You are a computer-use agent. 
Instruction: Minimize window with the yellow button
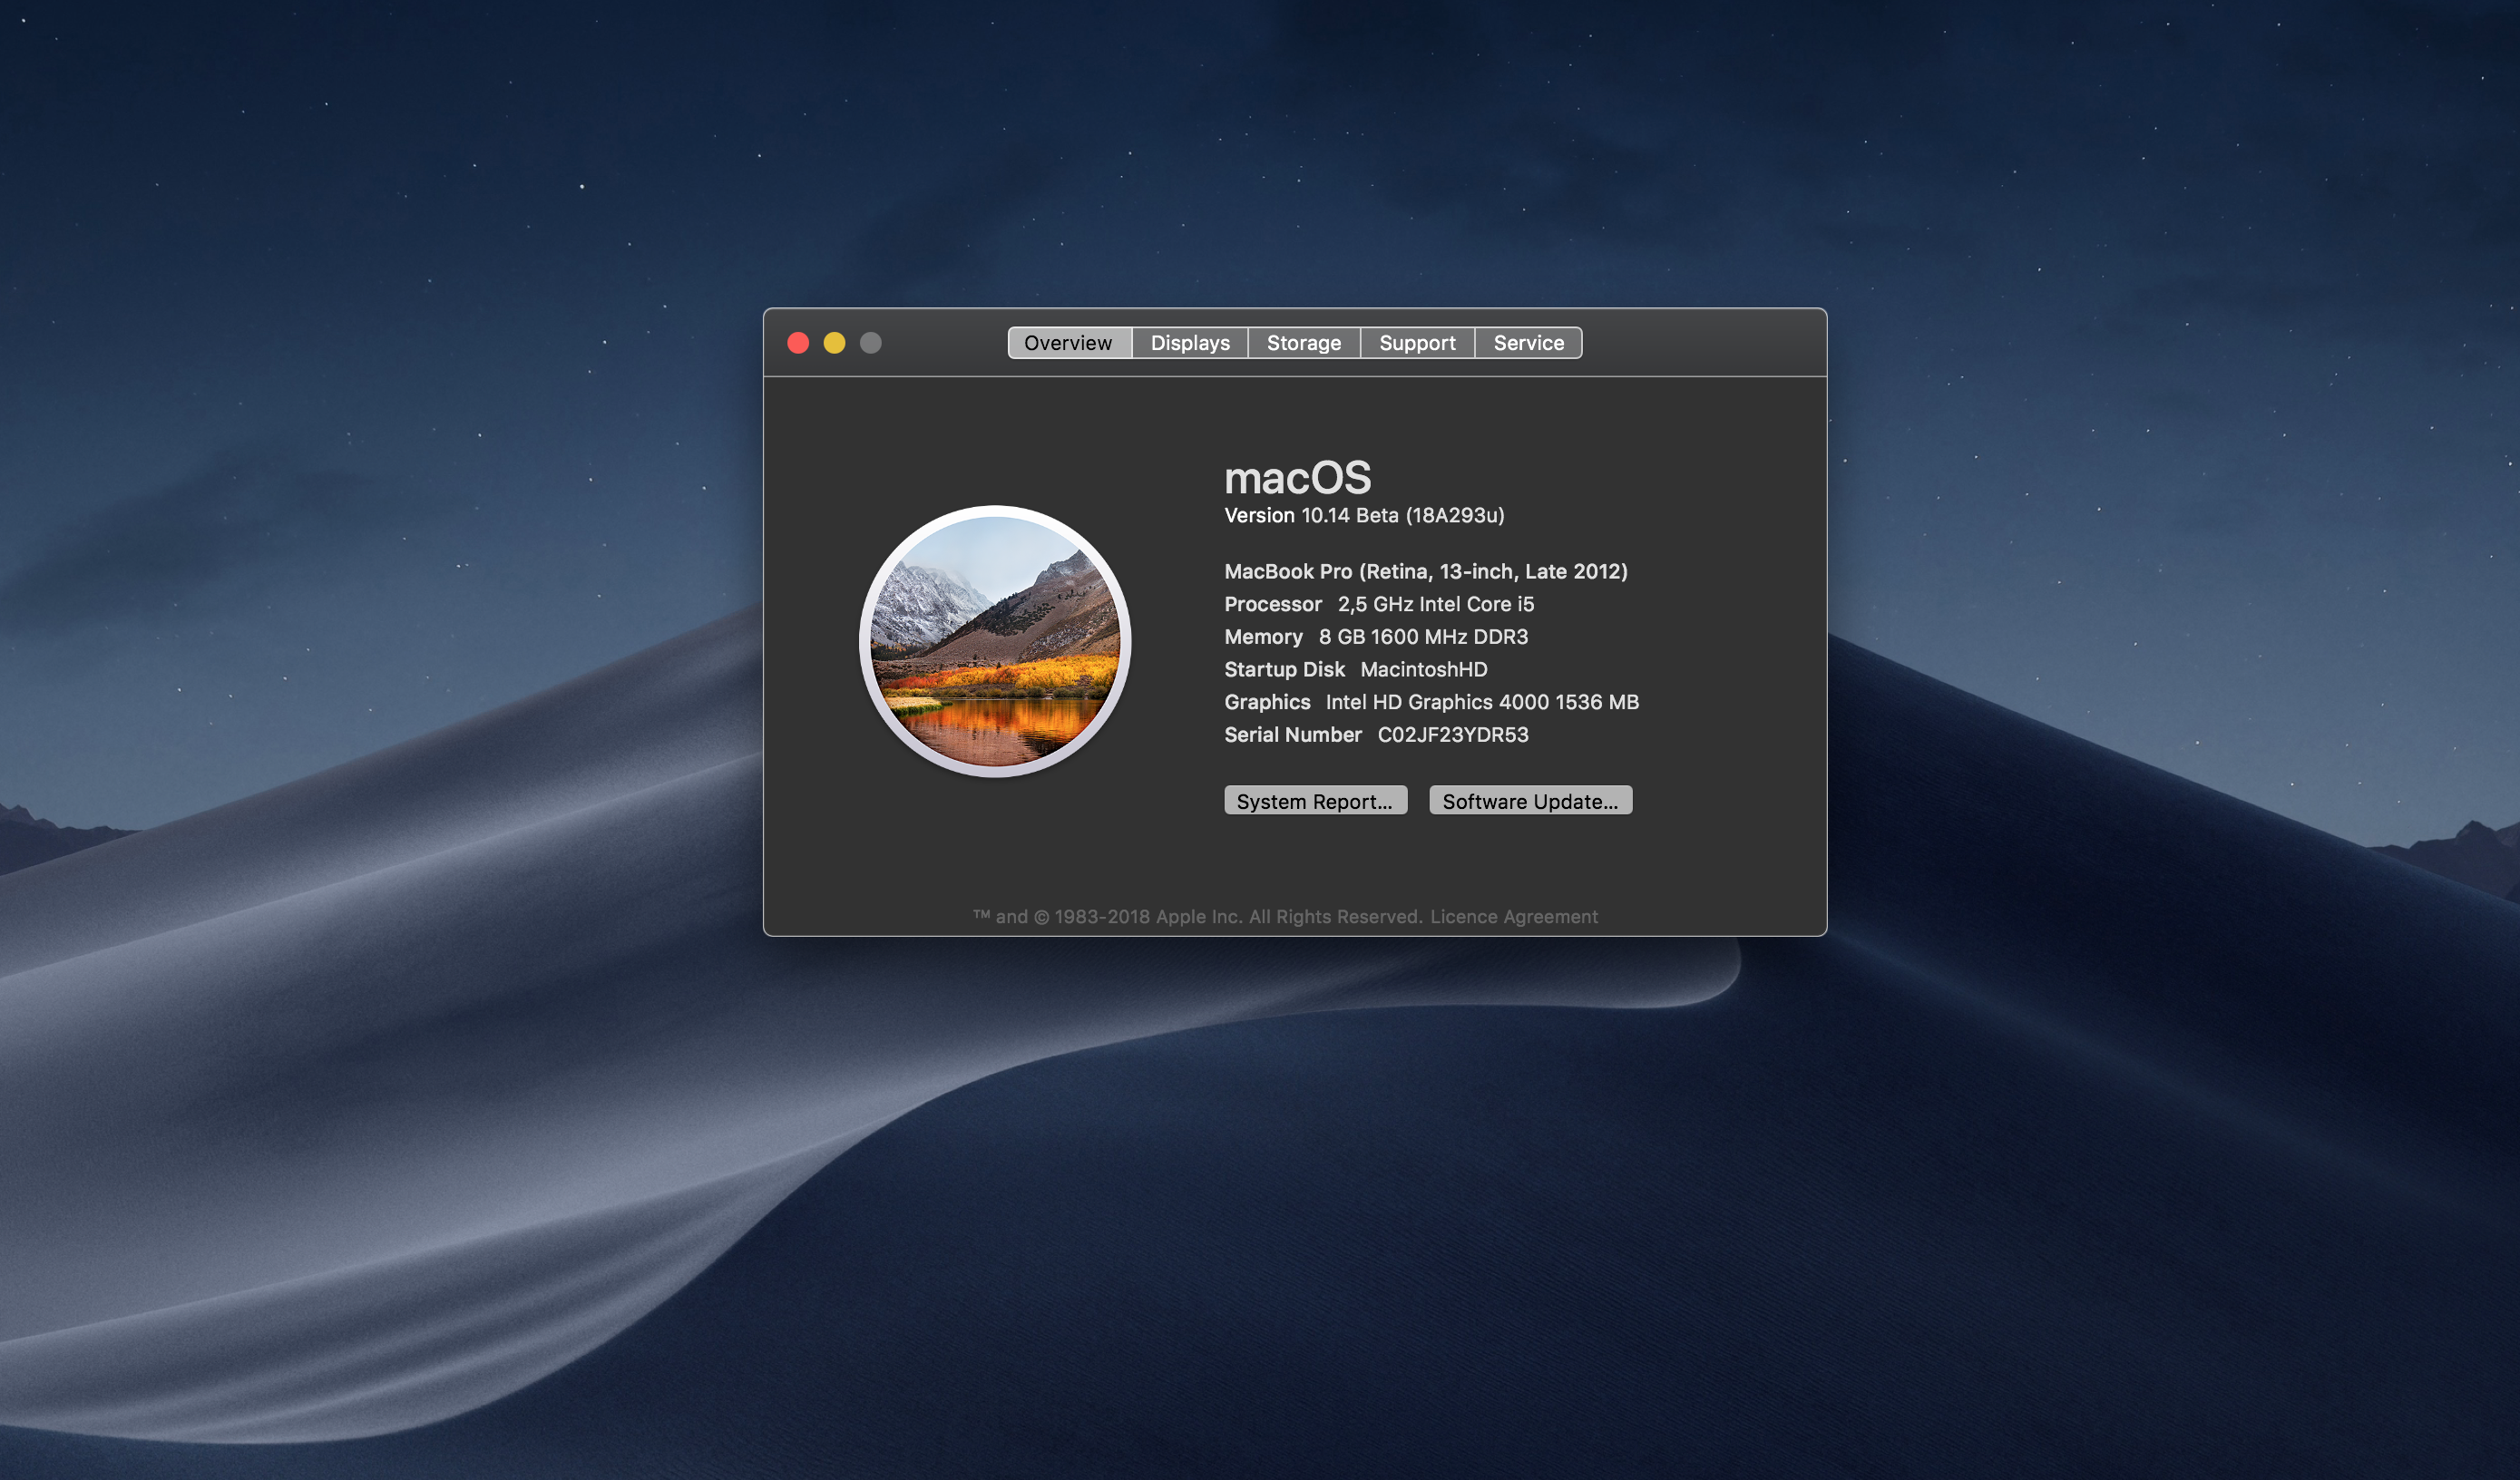click(834, 343)
